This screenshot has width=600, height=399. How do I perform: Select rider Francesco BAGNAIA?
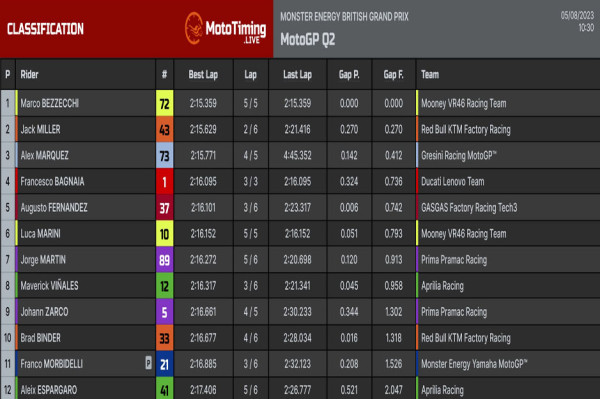click(x=52, y=181)
